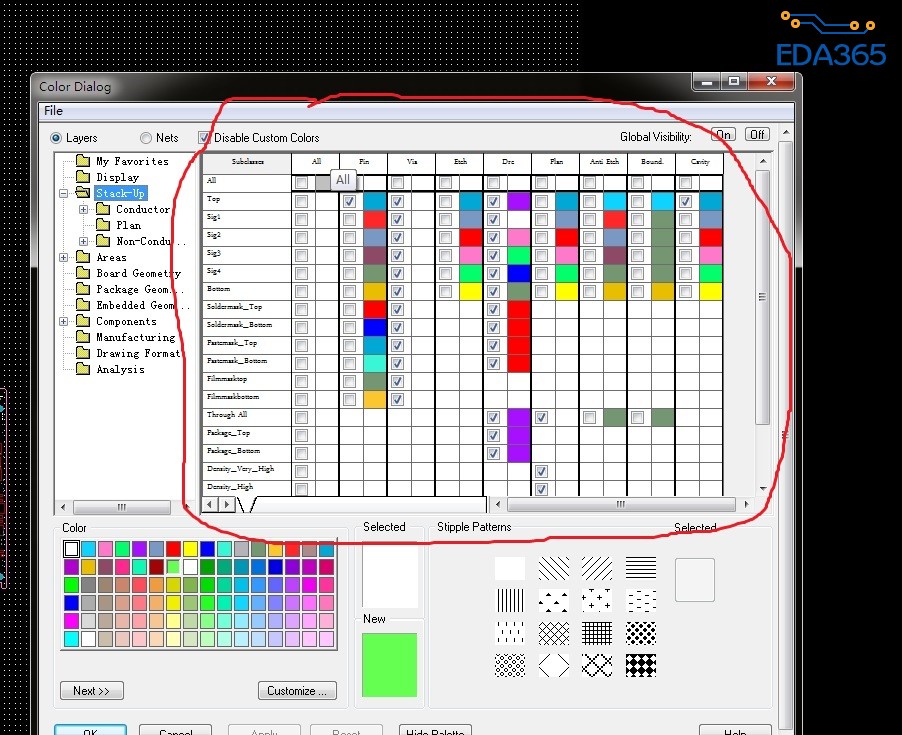Select the Stack-Up tree item

click(x=120, y=193)
